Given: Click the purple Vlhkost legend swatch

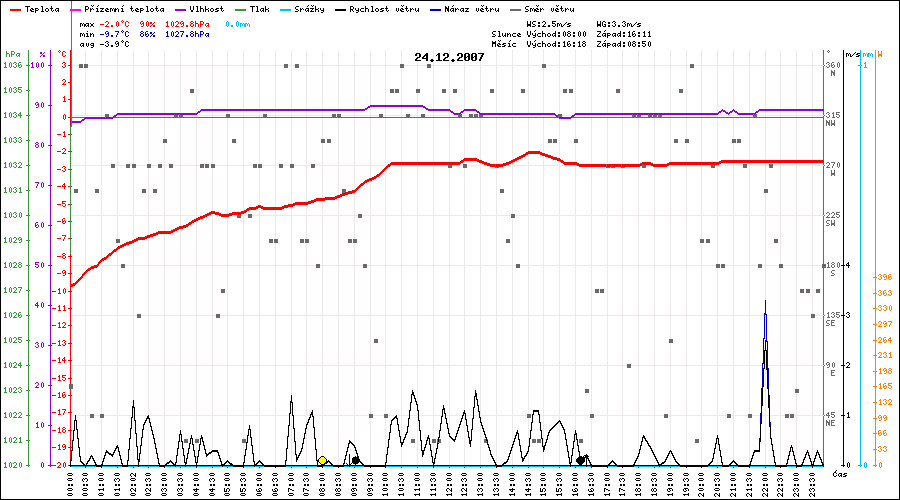Looking at the screenshot, I should coord(180,10).
